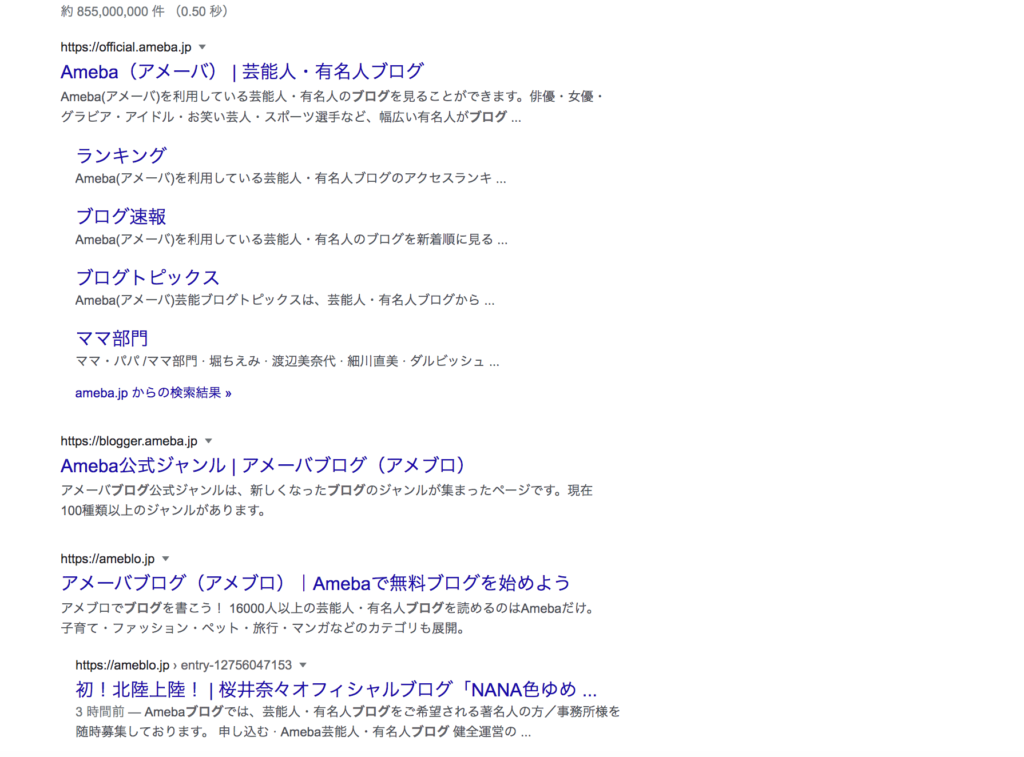The height and width of the screenshot is (757, 1024).
Task: Click the snippet line 子育て・ファッション・ペット・旅行
Action: click(x=263, y=628)
